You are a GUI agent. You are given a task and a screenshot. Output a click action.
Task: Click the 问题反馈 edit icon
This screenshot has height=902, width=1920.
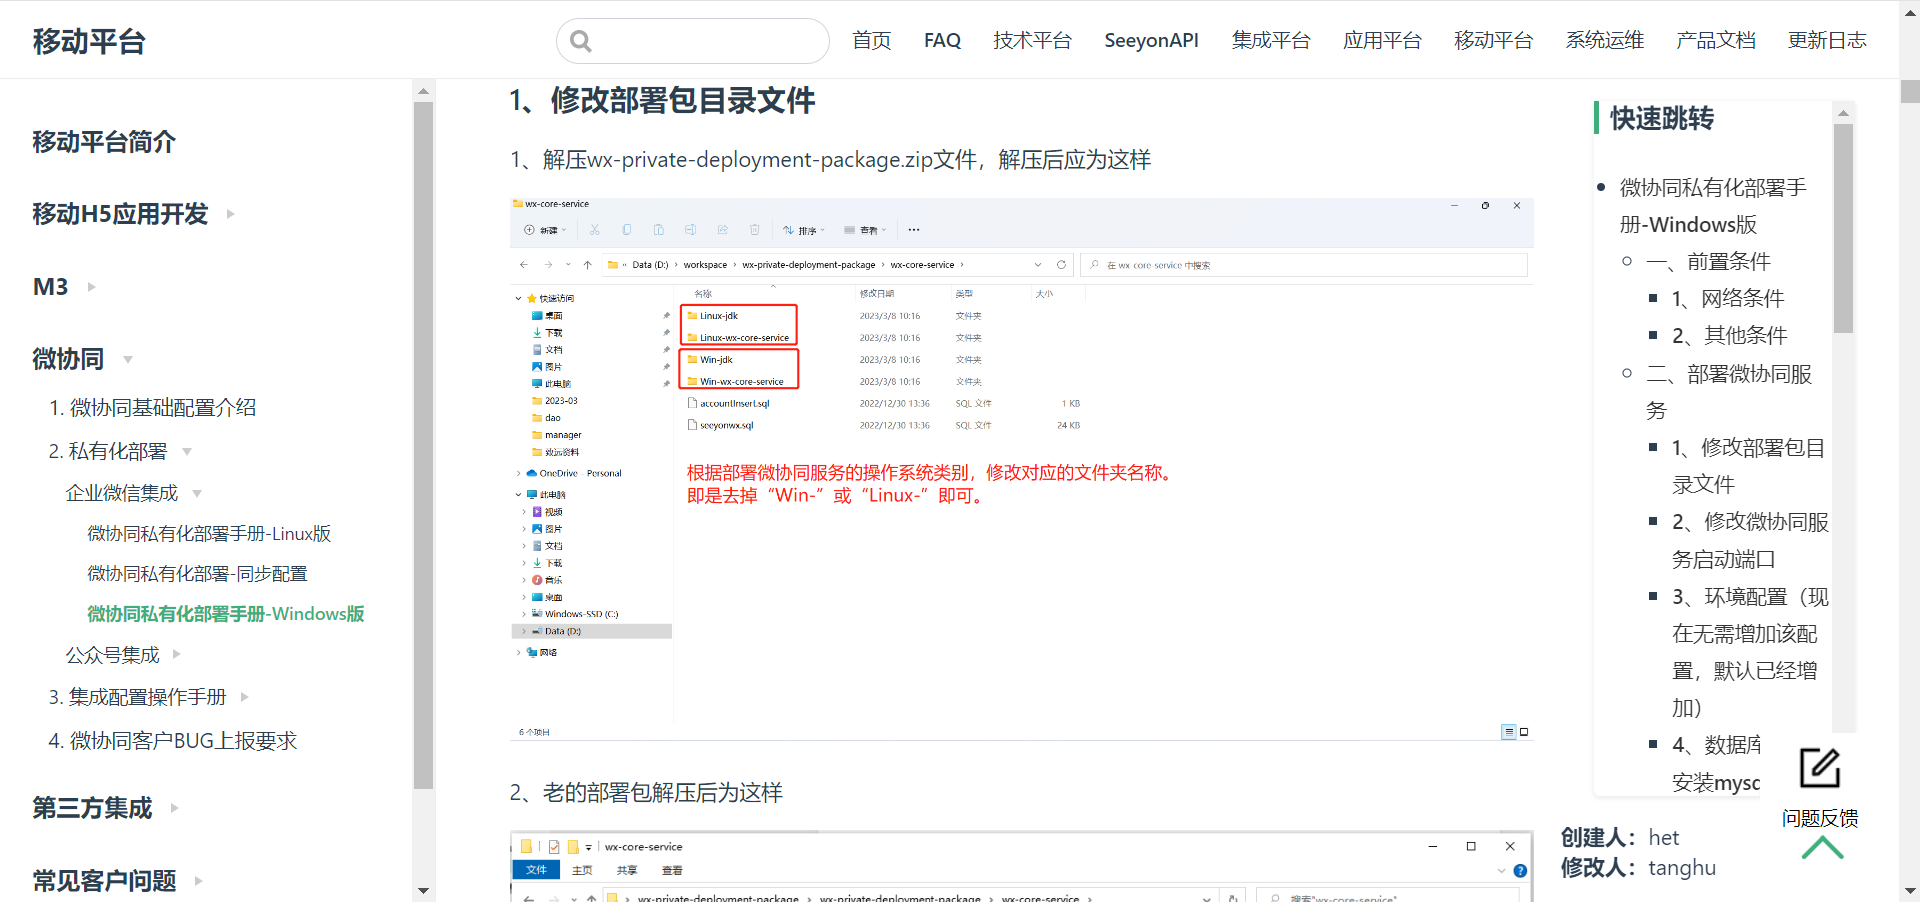(x=1819, y=768)
